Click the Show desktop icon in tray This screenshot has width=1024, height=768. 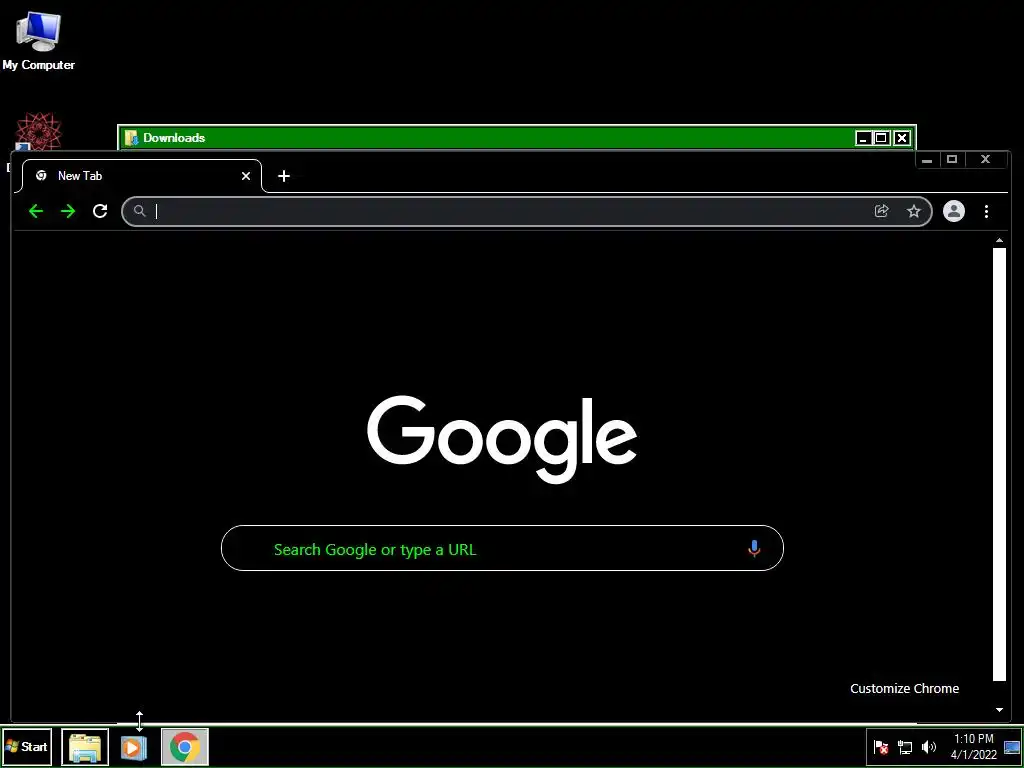click(x=1012, y=747)
